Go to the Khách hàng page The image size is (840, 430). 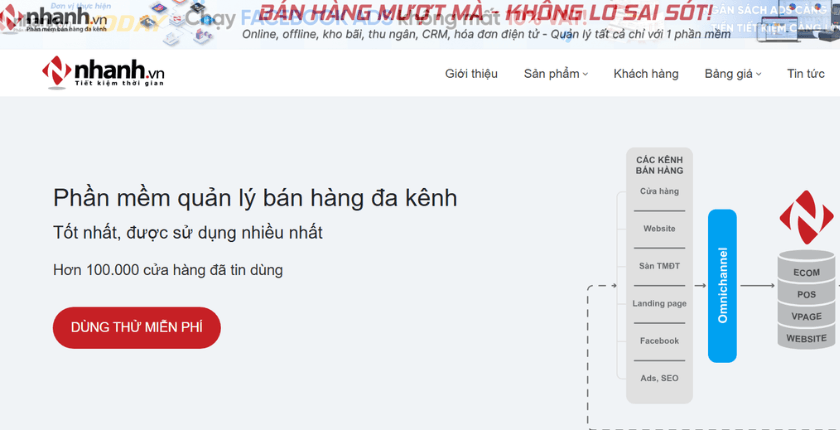pos(646,74)
